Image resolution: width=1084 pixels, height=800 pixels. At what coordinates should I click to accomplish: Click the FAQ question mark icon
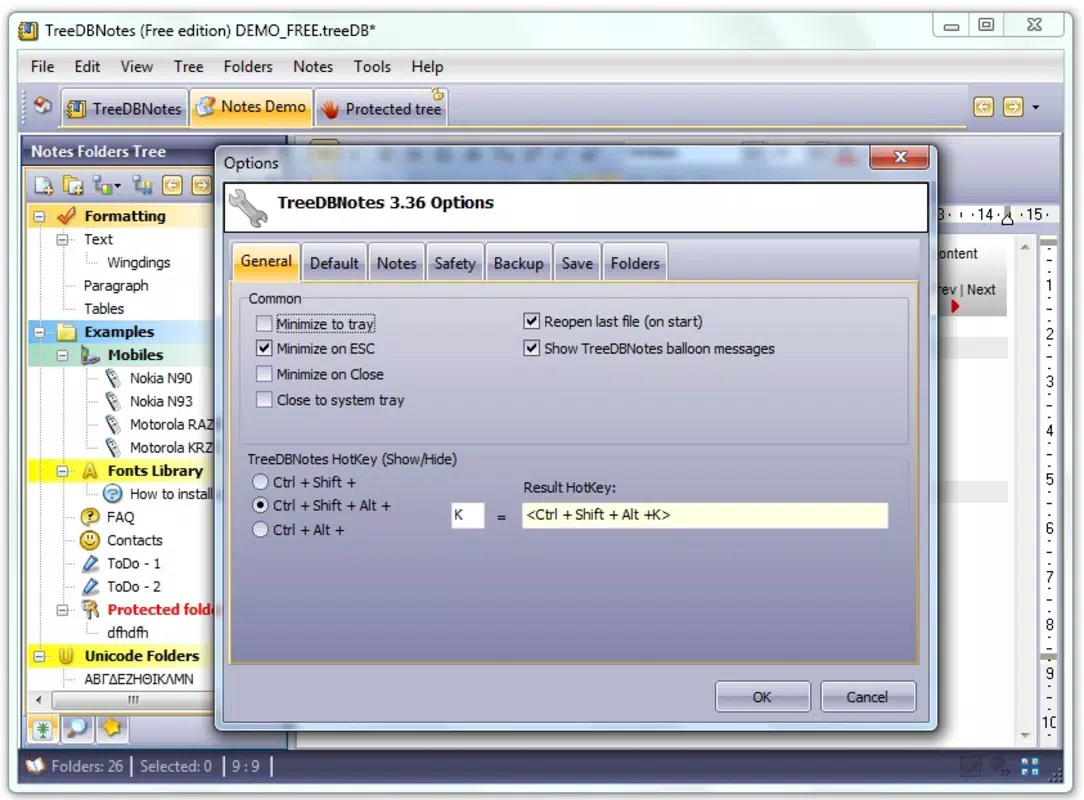pos(90,517)
